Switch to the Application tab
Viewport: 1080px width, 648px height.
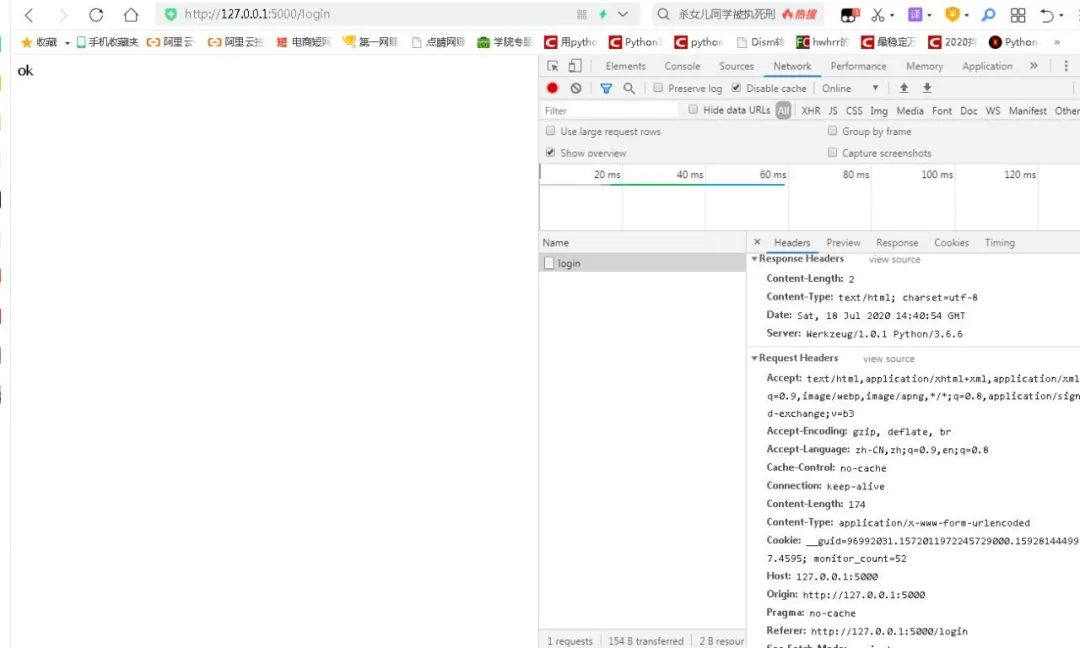pos(987,66)
